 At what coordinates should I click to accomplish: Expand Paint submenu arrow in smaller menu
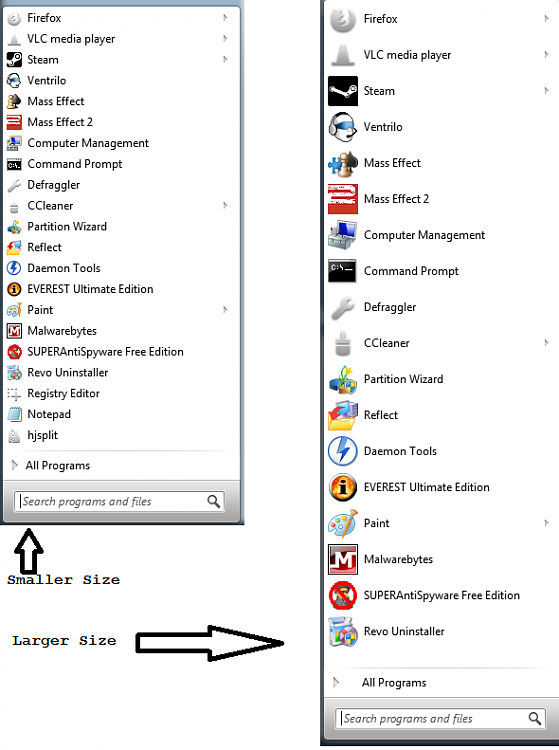point(225,310)
